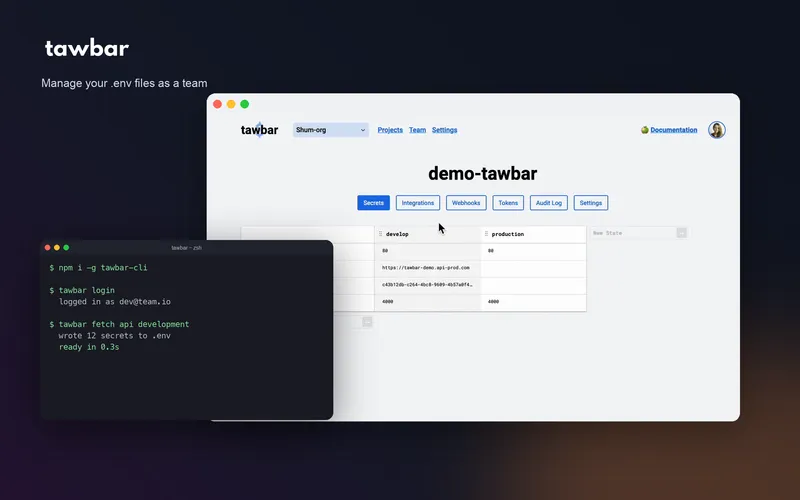Screen dimensions: 800x500
Task: Open the project Settings tab
Action: (591, 203)
